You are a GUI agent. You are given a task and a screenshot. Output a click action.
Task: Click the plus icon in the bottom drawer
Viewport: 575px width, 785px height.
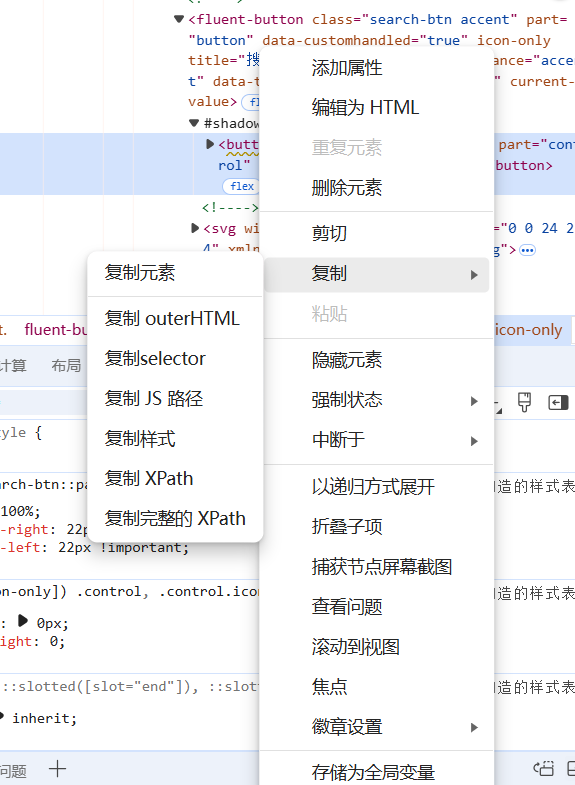click(57, 768)
